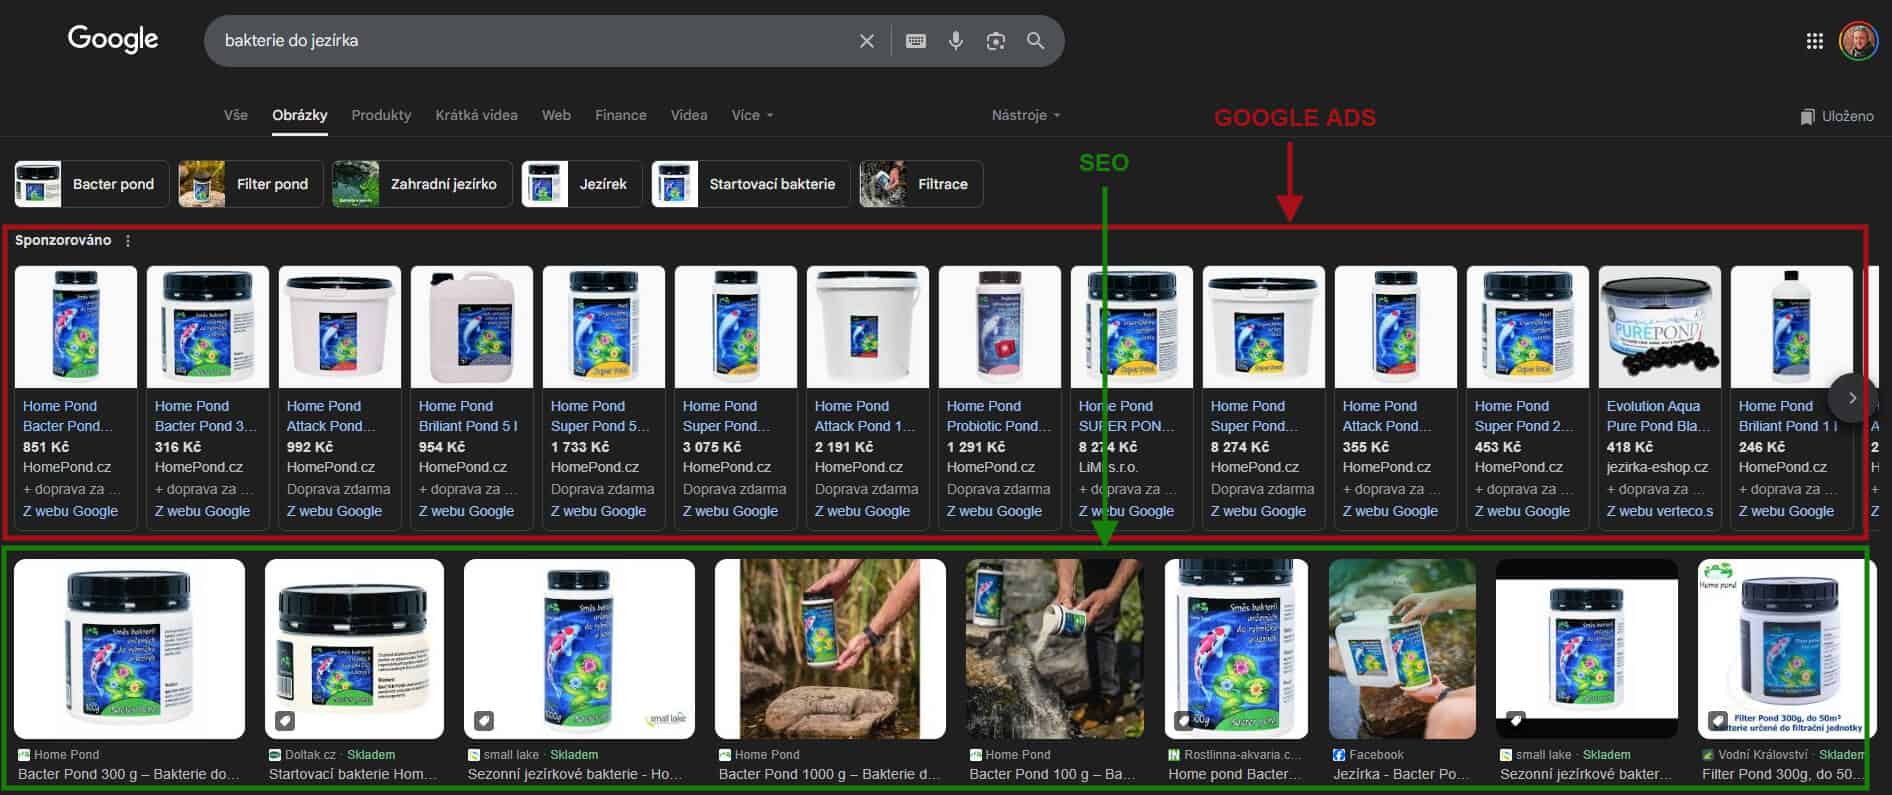The width and height of the screenshot is (1892, 795).
Task: Expand the Více dropdown
Action: point(752,115)
